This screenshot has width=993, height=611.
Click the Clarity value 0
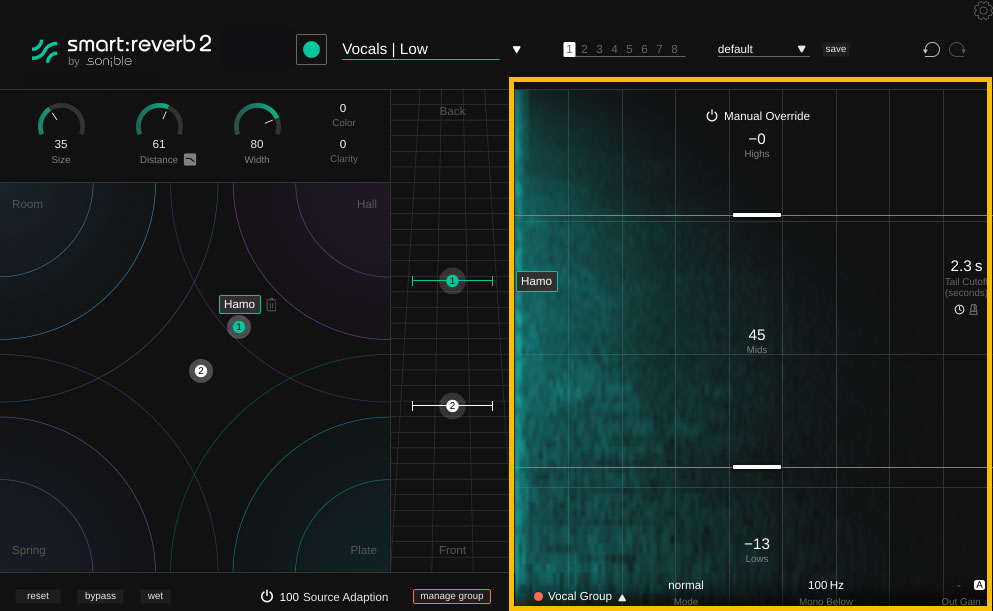[x=343, y=144]
